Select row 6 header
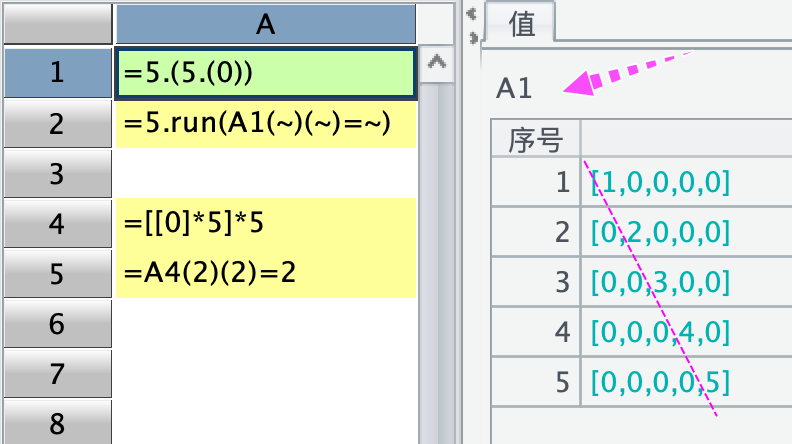Image resolution: width=792 pixels, height=444 pixels. coord(58,323)
